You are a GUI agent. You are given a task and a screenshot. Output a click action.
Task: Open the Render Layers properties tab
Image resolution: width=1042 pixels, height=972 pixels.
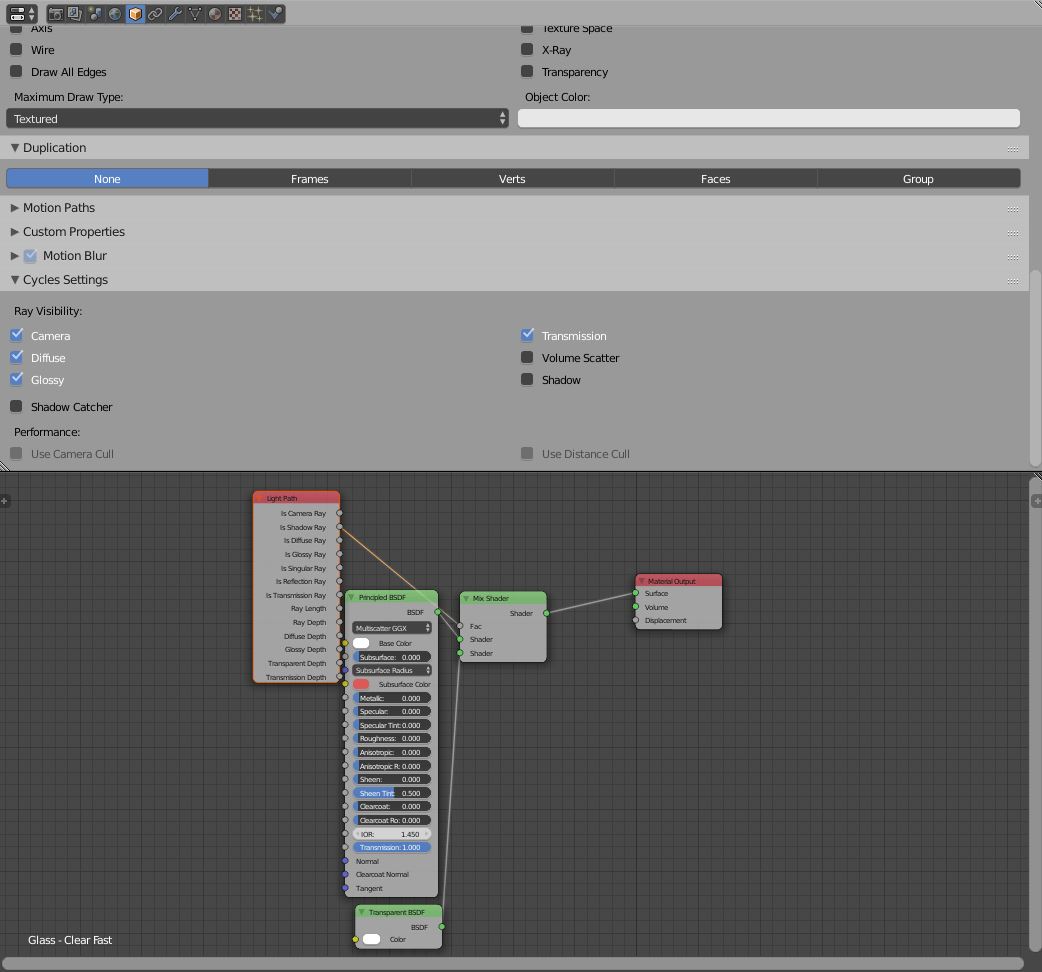[x=75, y=14]
